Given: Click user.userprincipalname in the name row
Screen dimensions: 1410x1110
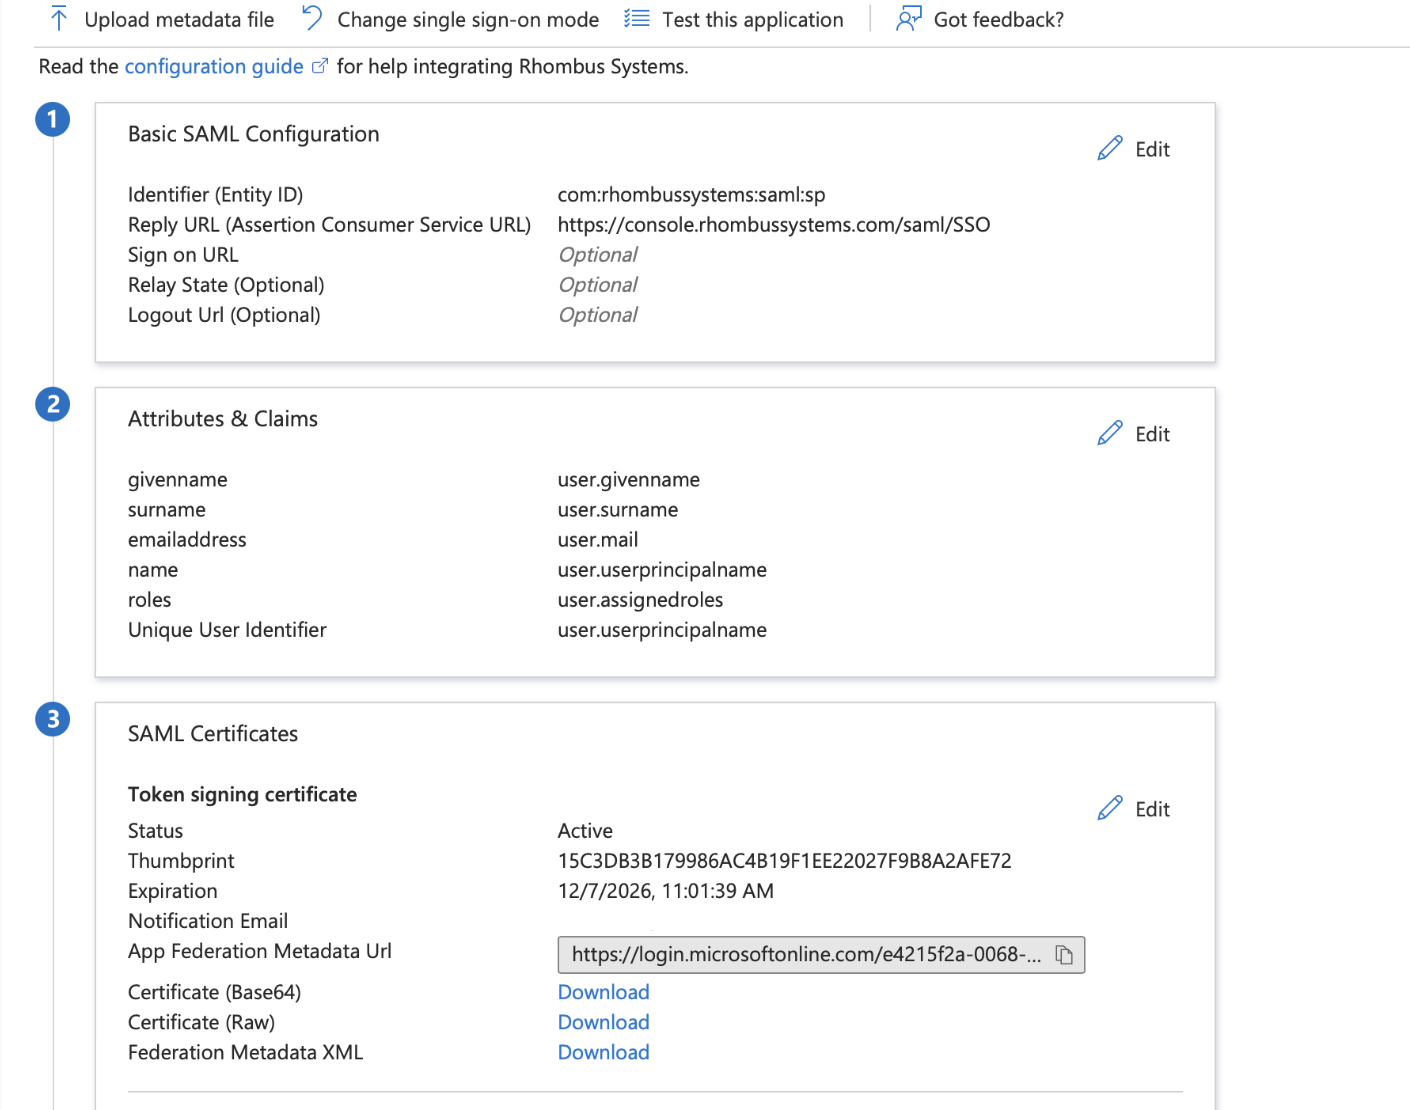Looking at the screenshot, I should pos(662,570).
